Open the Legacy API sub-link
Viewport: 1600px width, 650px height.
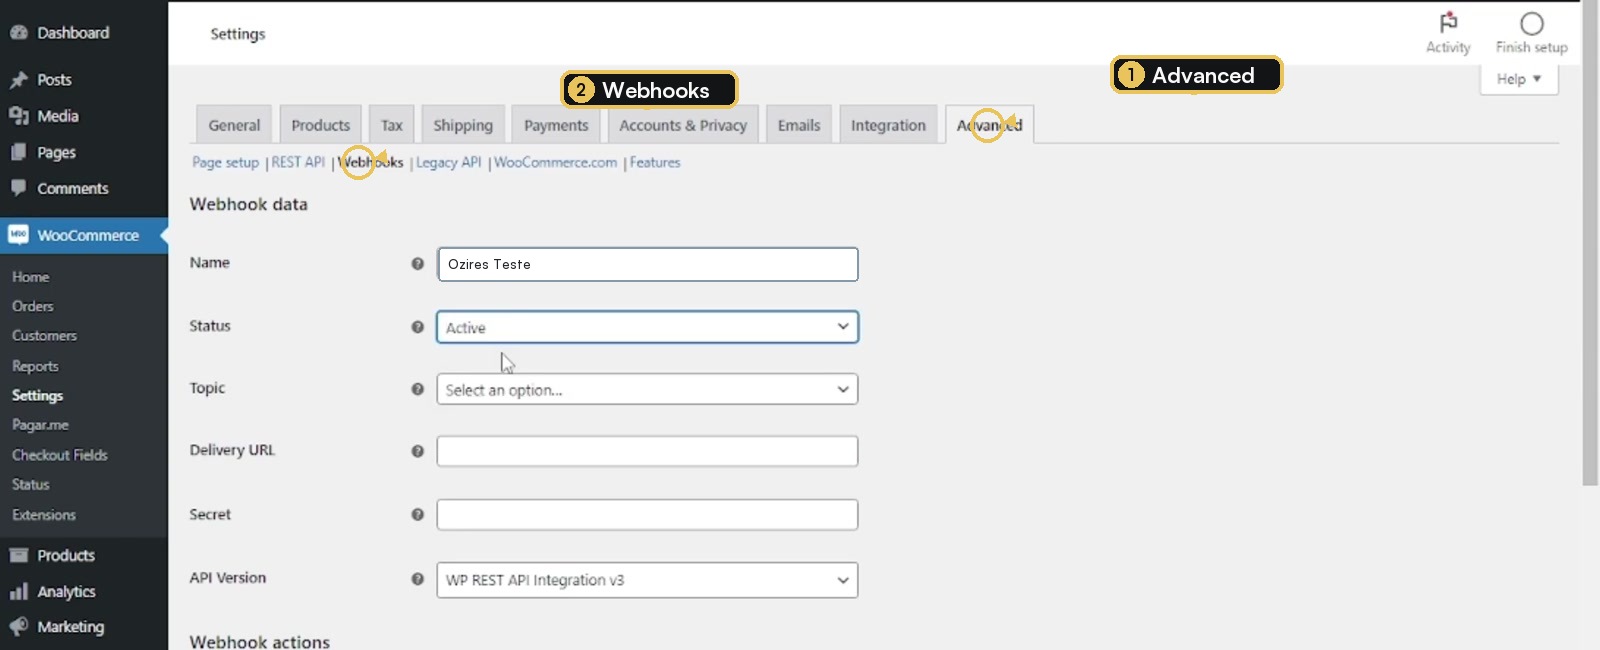(448, 162)
